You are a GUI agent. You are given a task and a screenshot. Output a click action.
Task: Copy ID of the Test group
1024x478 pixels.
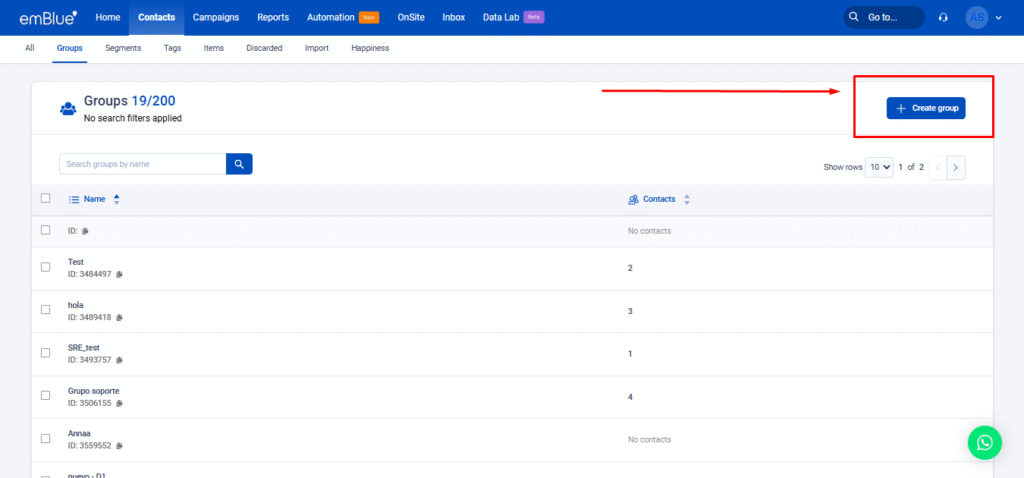(x=119, y=274)
